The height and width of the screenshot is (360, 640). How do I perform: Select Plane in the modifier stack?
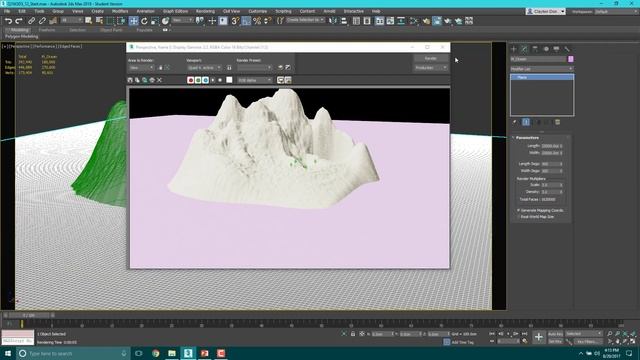[542, 77]
